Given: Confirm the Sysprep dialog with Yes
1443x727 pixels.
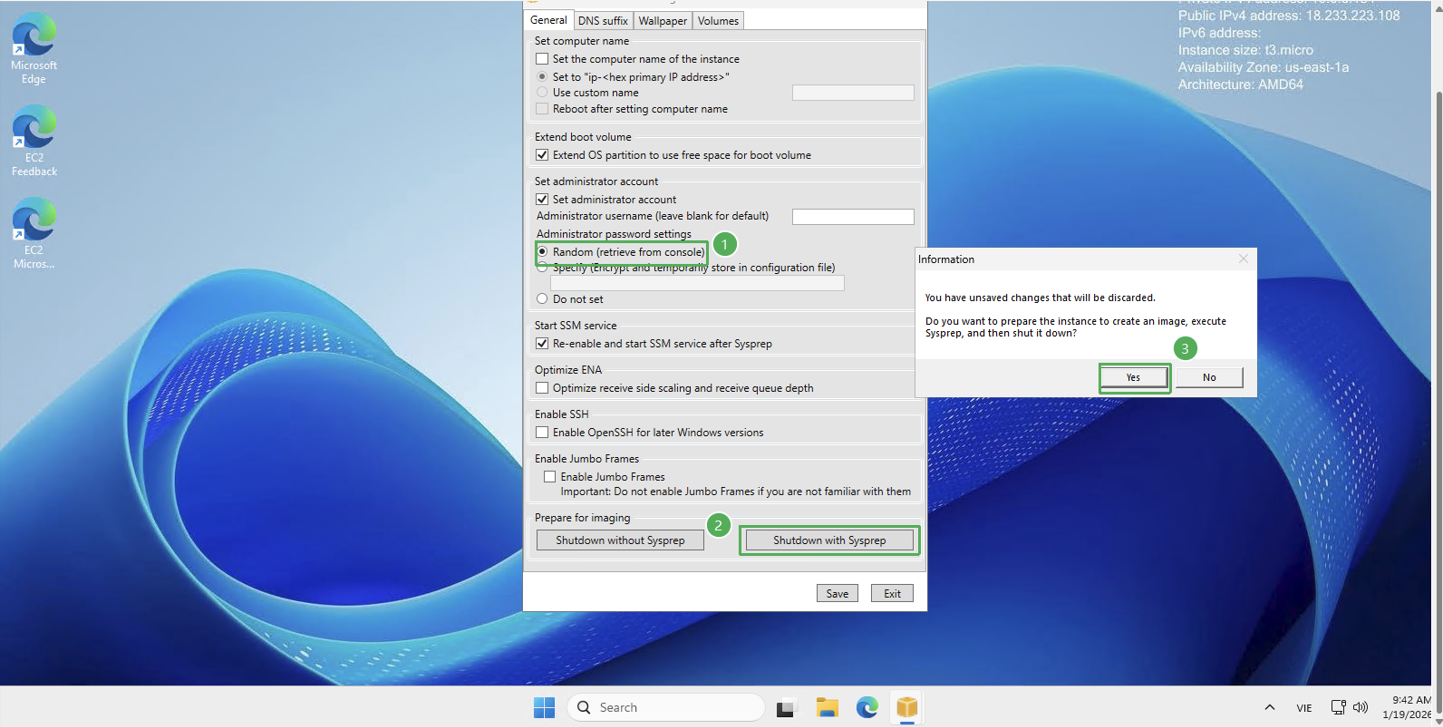Looking at the screenshot, I should (x=1134, y=377).
